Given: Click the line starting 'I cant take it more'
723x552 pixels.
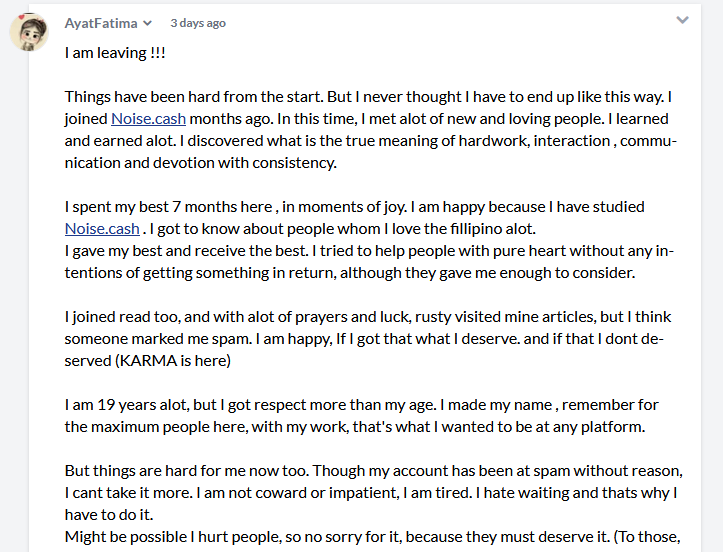Looking at the screenshot, I should (x=371, y=493).
